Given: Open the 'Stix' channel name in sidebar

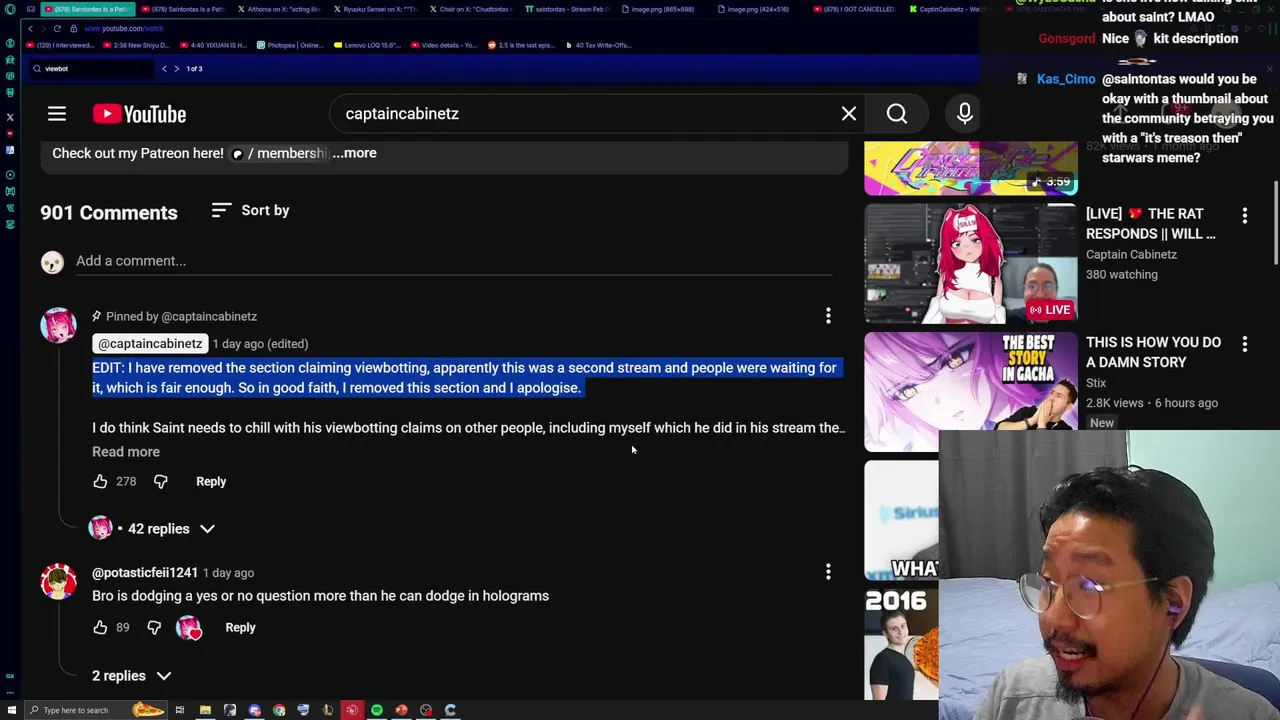Looking at the screenshot, I should (1096, 383).
